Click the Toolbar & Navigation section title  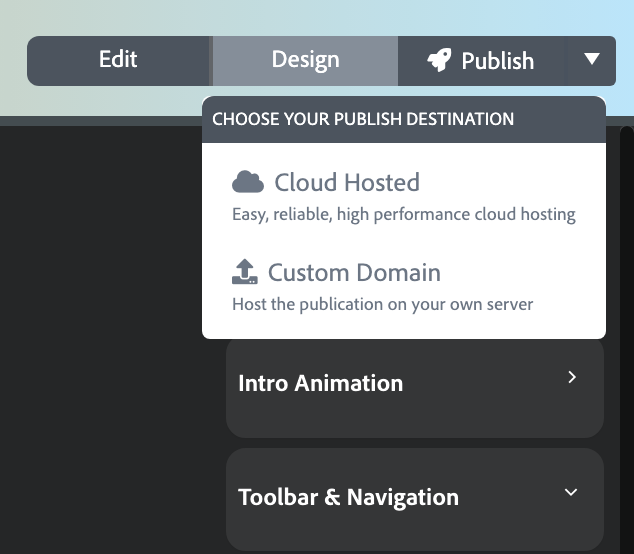(x=348, y=497)
